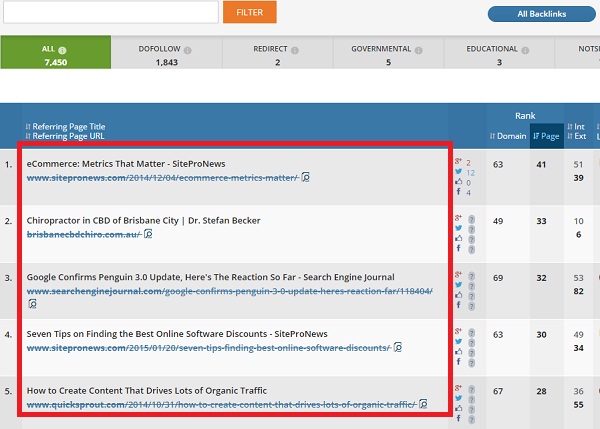The height and width of the screenshot is (429, 600).
Task: Click the info icon on the DOFOLLOW tab
Action: [188, 49]
